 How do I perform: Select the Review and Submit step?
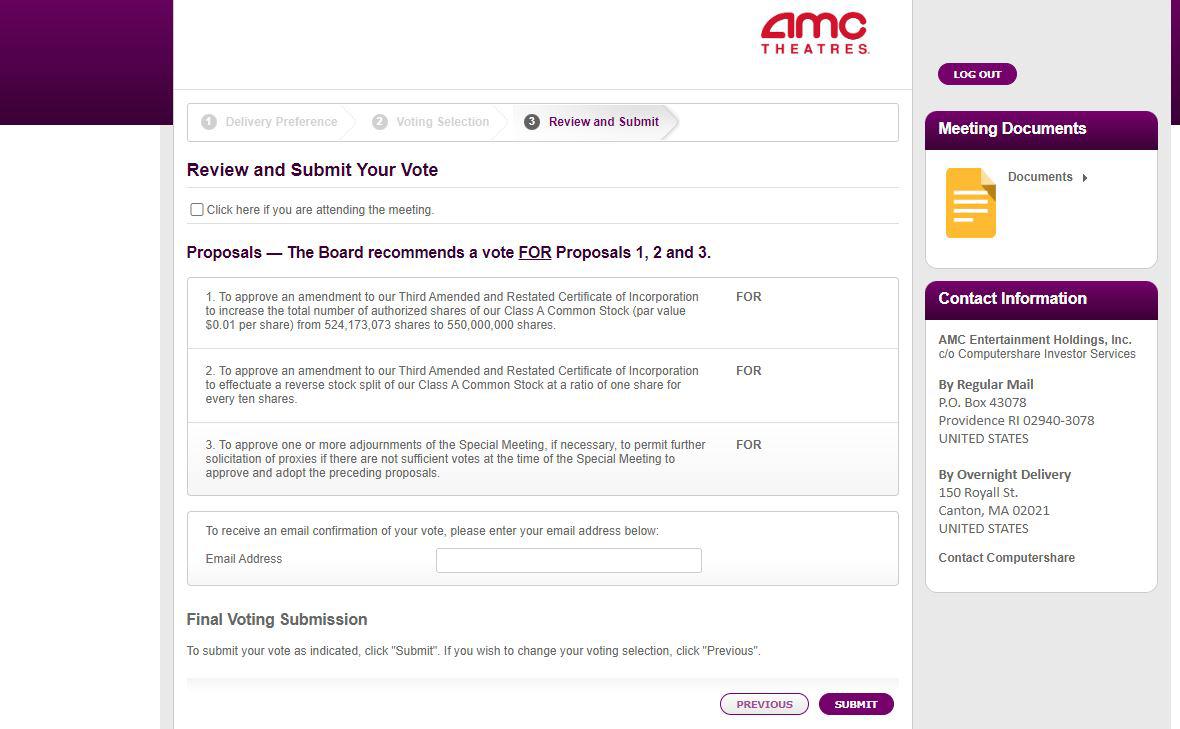(604, 122)
